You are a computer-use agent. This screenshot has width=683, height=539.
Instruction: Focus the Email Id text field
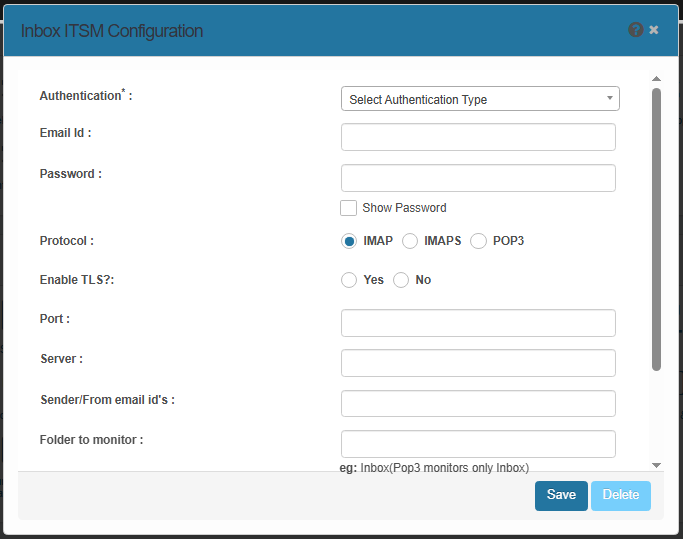click(478, 137)
